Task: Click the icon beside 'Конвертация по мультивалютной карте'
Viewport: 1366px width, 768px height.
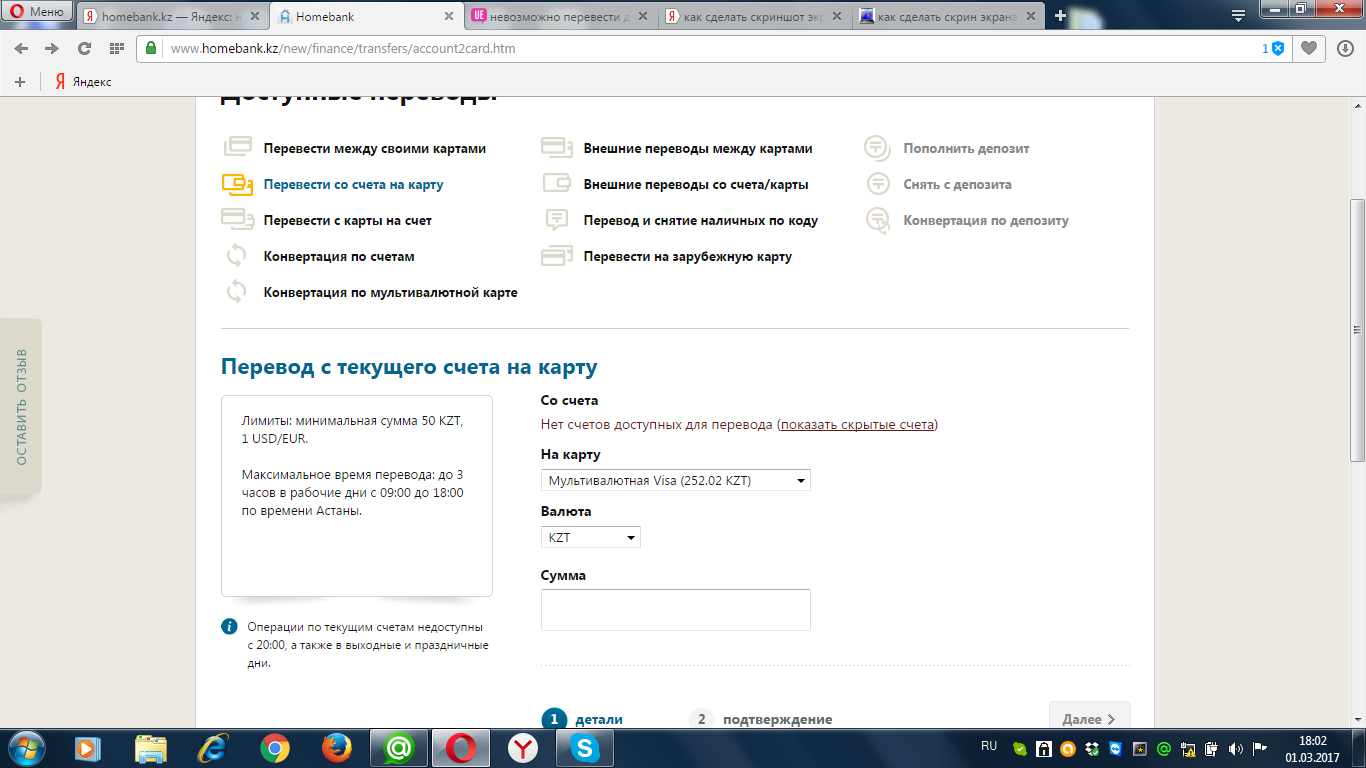Action: (237, 292)
